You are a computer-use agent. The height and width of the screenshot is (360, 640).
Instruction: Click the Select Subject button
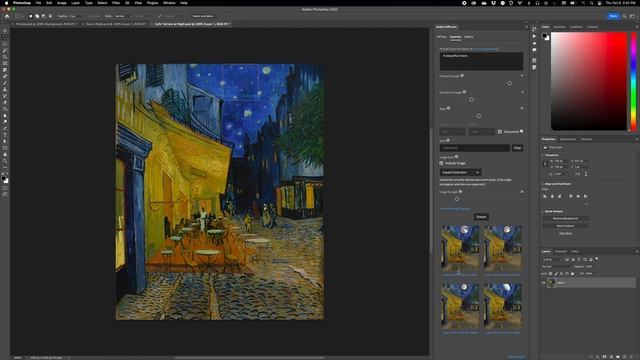(565, 226)
